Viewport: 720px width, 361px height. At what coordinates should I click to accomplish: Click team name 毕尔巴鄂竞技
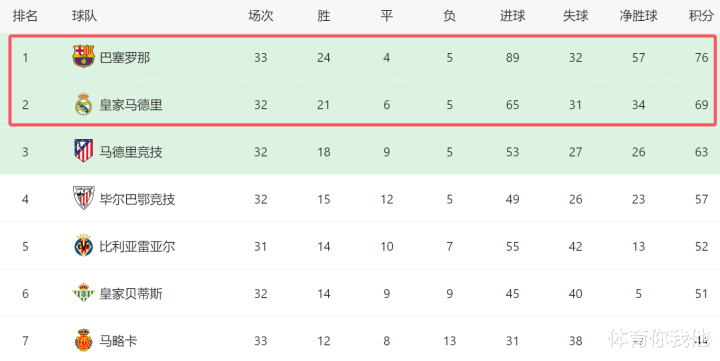point(137,199)
